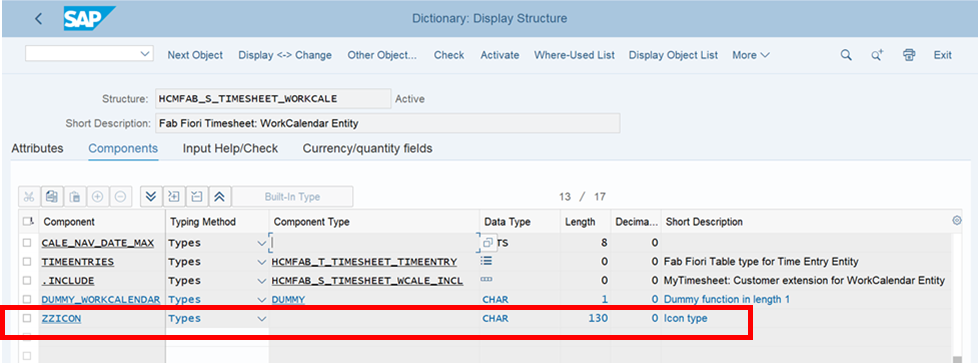This screenshot has width=978, height=363.
Task: Click the insert row plus icon
Action: click(x=97, y=196)
